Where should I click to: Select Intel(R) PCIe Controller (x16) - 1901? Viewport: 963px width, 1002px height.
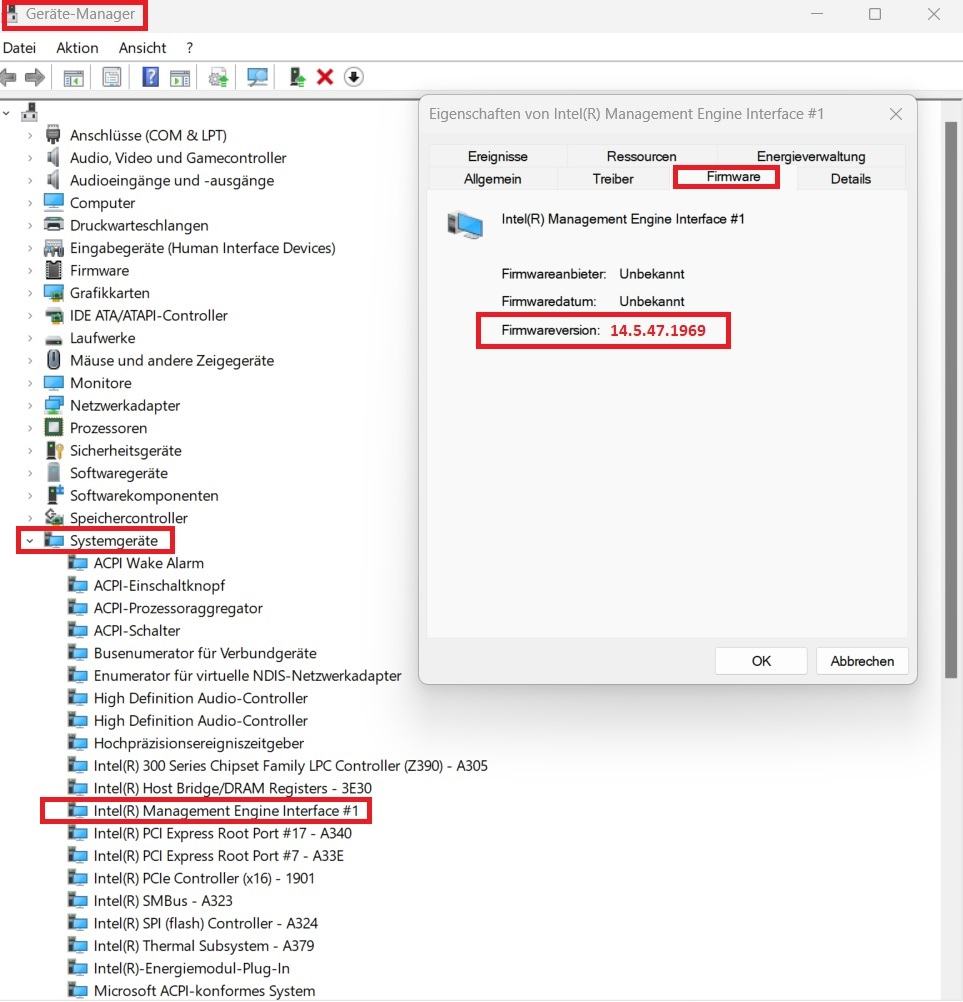[203, 879]
